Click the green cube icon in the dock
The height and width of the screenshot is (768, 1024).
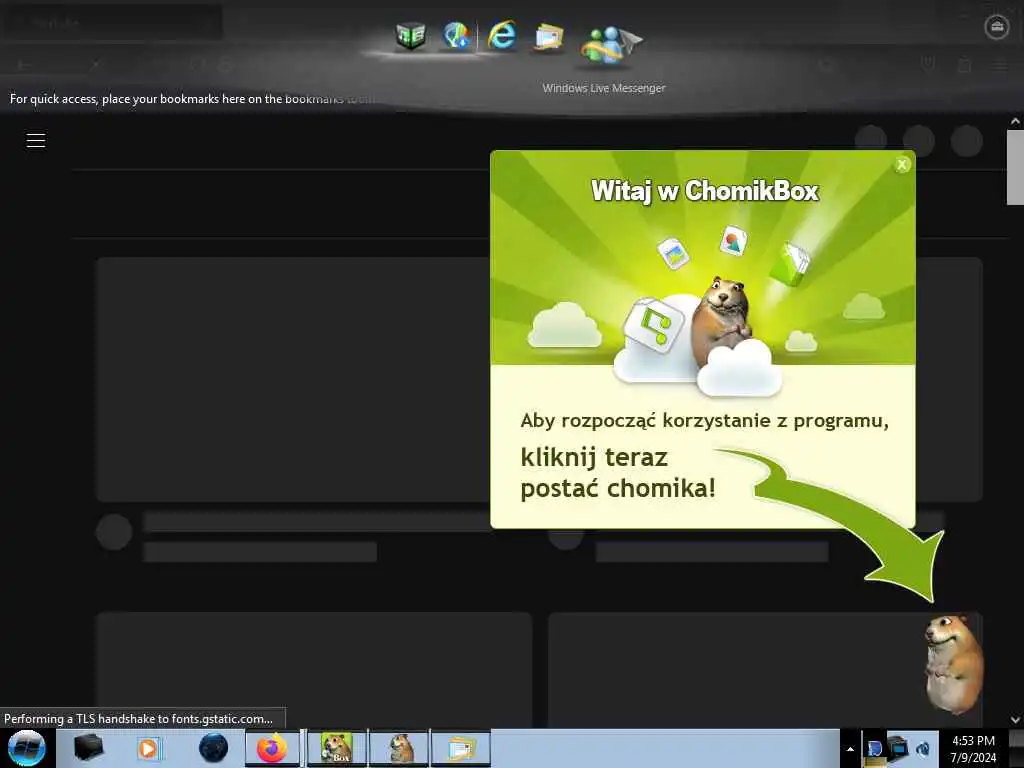coord(411,35)
